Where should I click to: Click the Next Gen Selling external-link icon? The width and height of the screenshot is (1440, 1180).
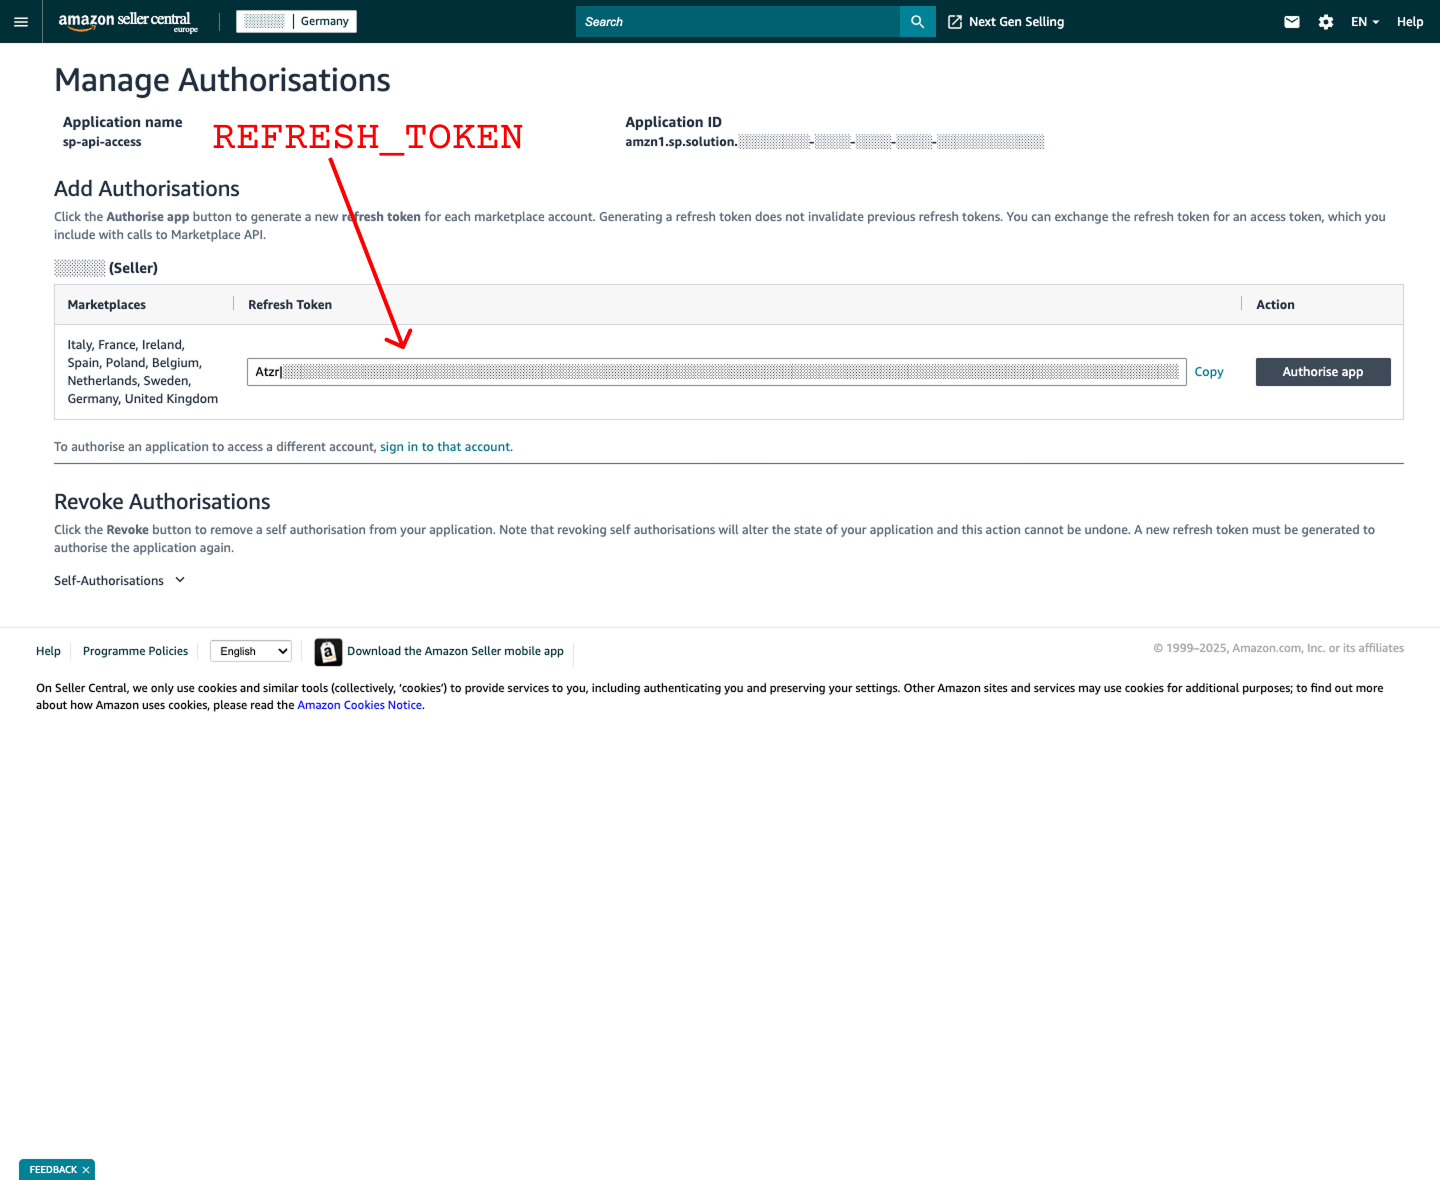955,22
